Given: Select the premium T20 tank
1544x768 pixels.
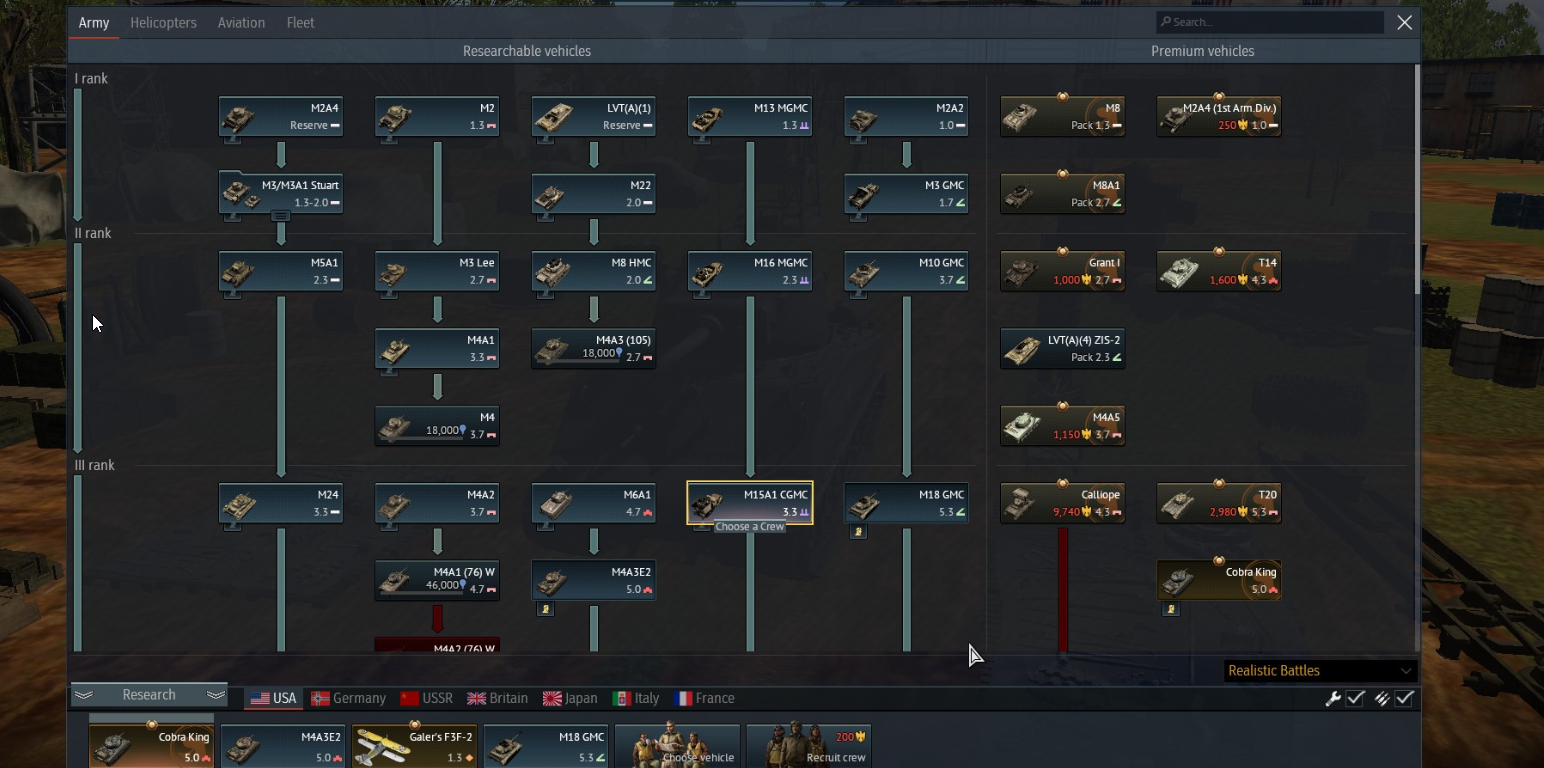Looking at the screenshot, I should 1218,504.
